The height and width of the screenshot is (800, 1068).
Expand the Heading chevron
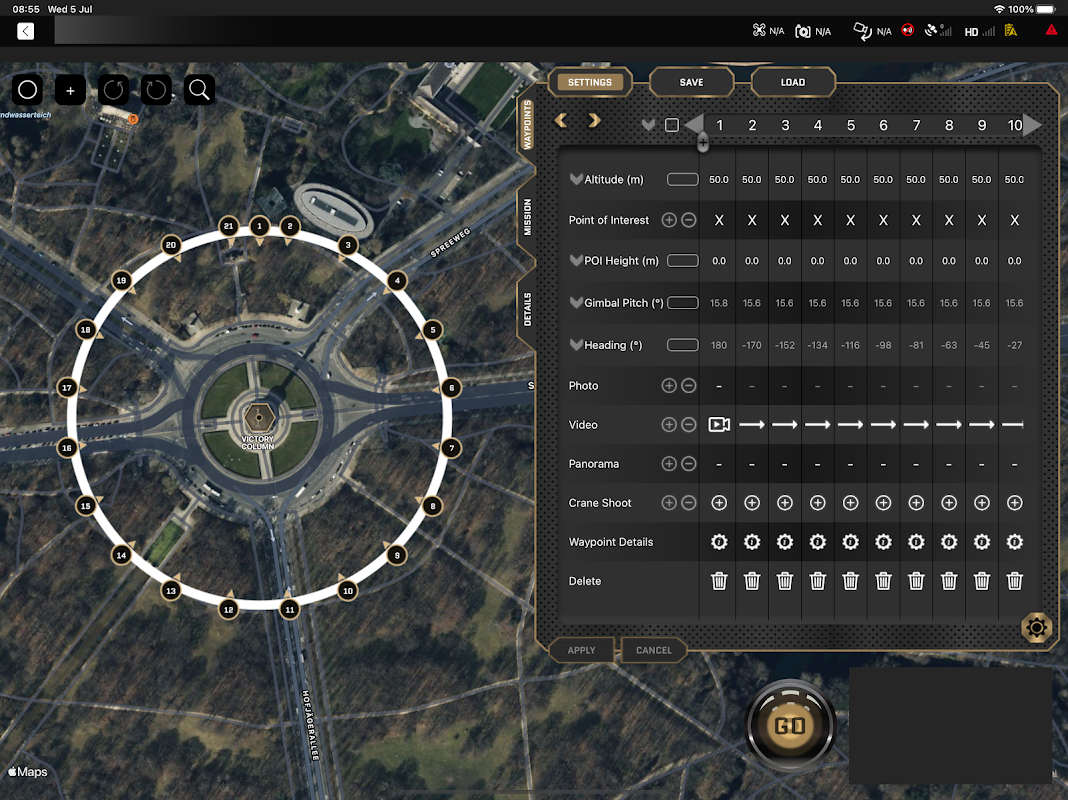point(576,345)
